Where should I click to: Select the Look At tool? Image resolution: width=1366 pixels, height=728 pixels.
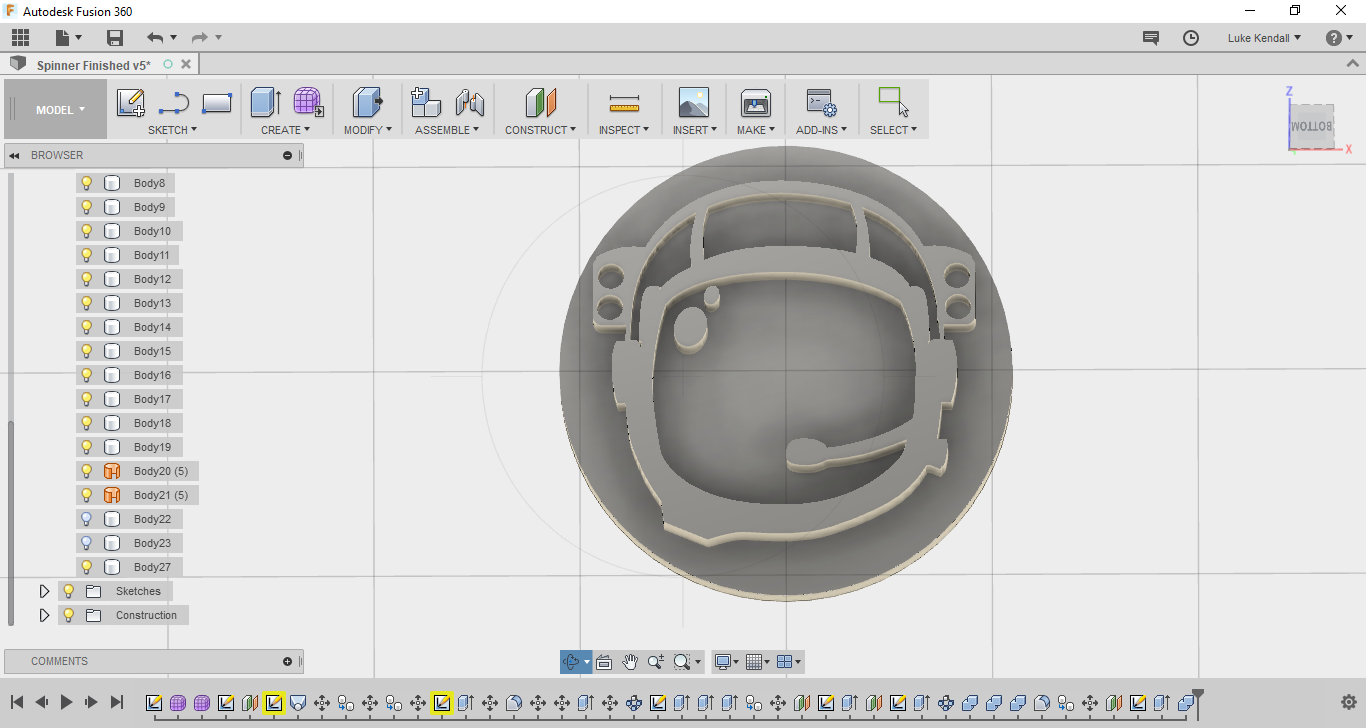coord(604,662)
